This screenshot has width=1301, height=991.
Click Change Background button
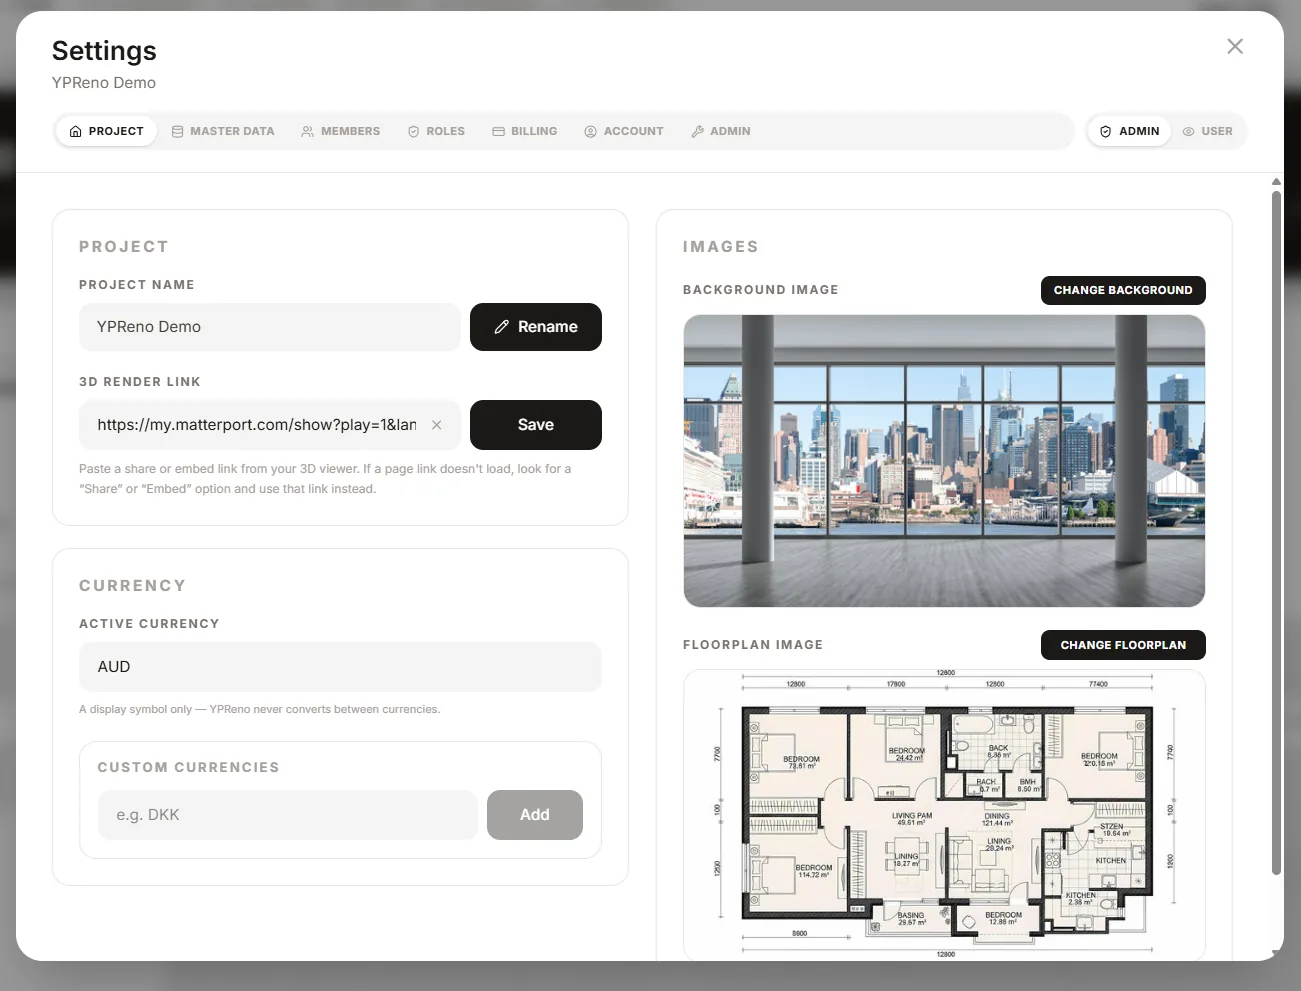pos(1123,290)
